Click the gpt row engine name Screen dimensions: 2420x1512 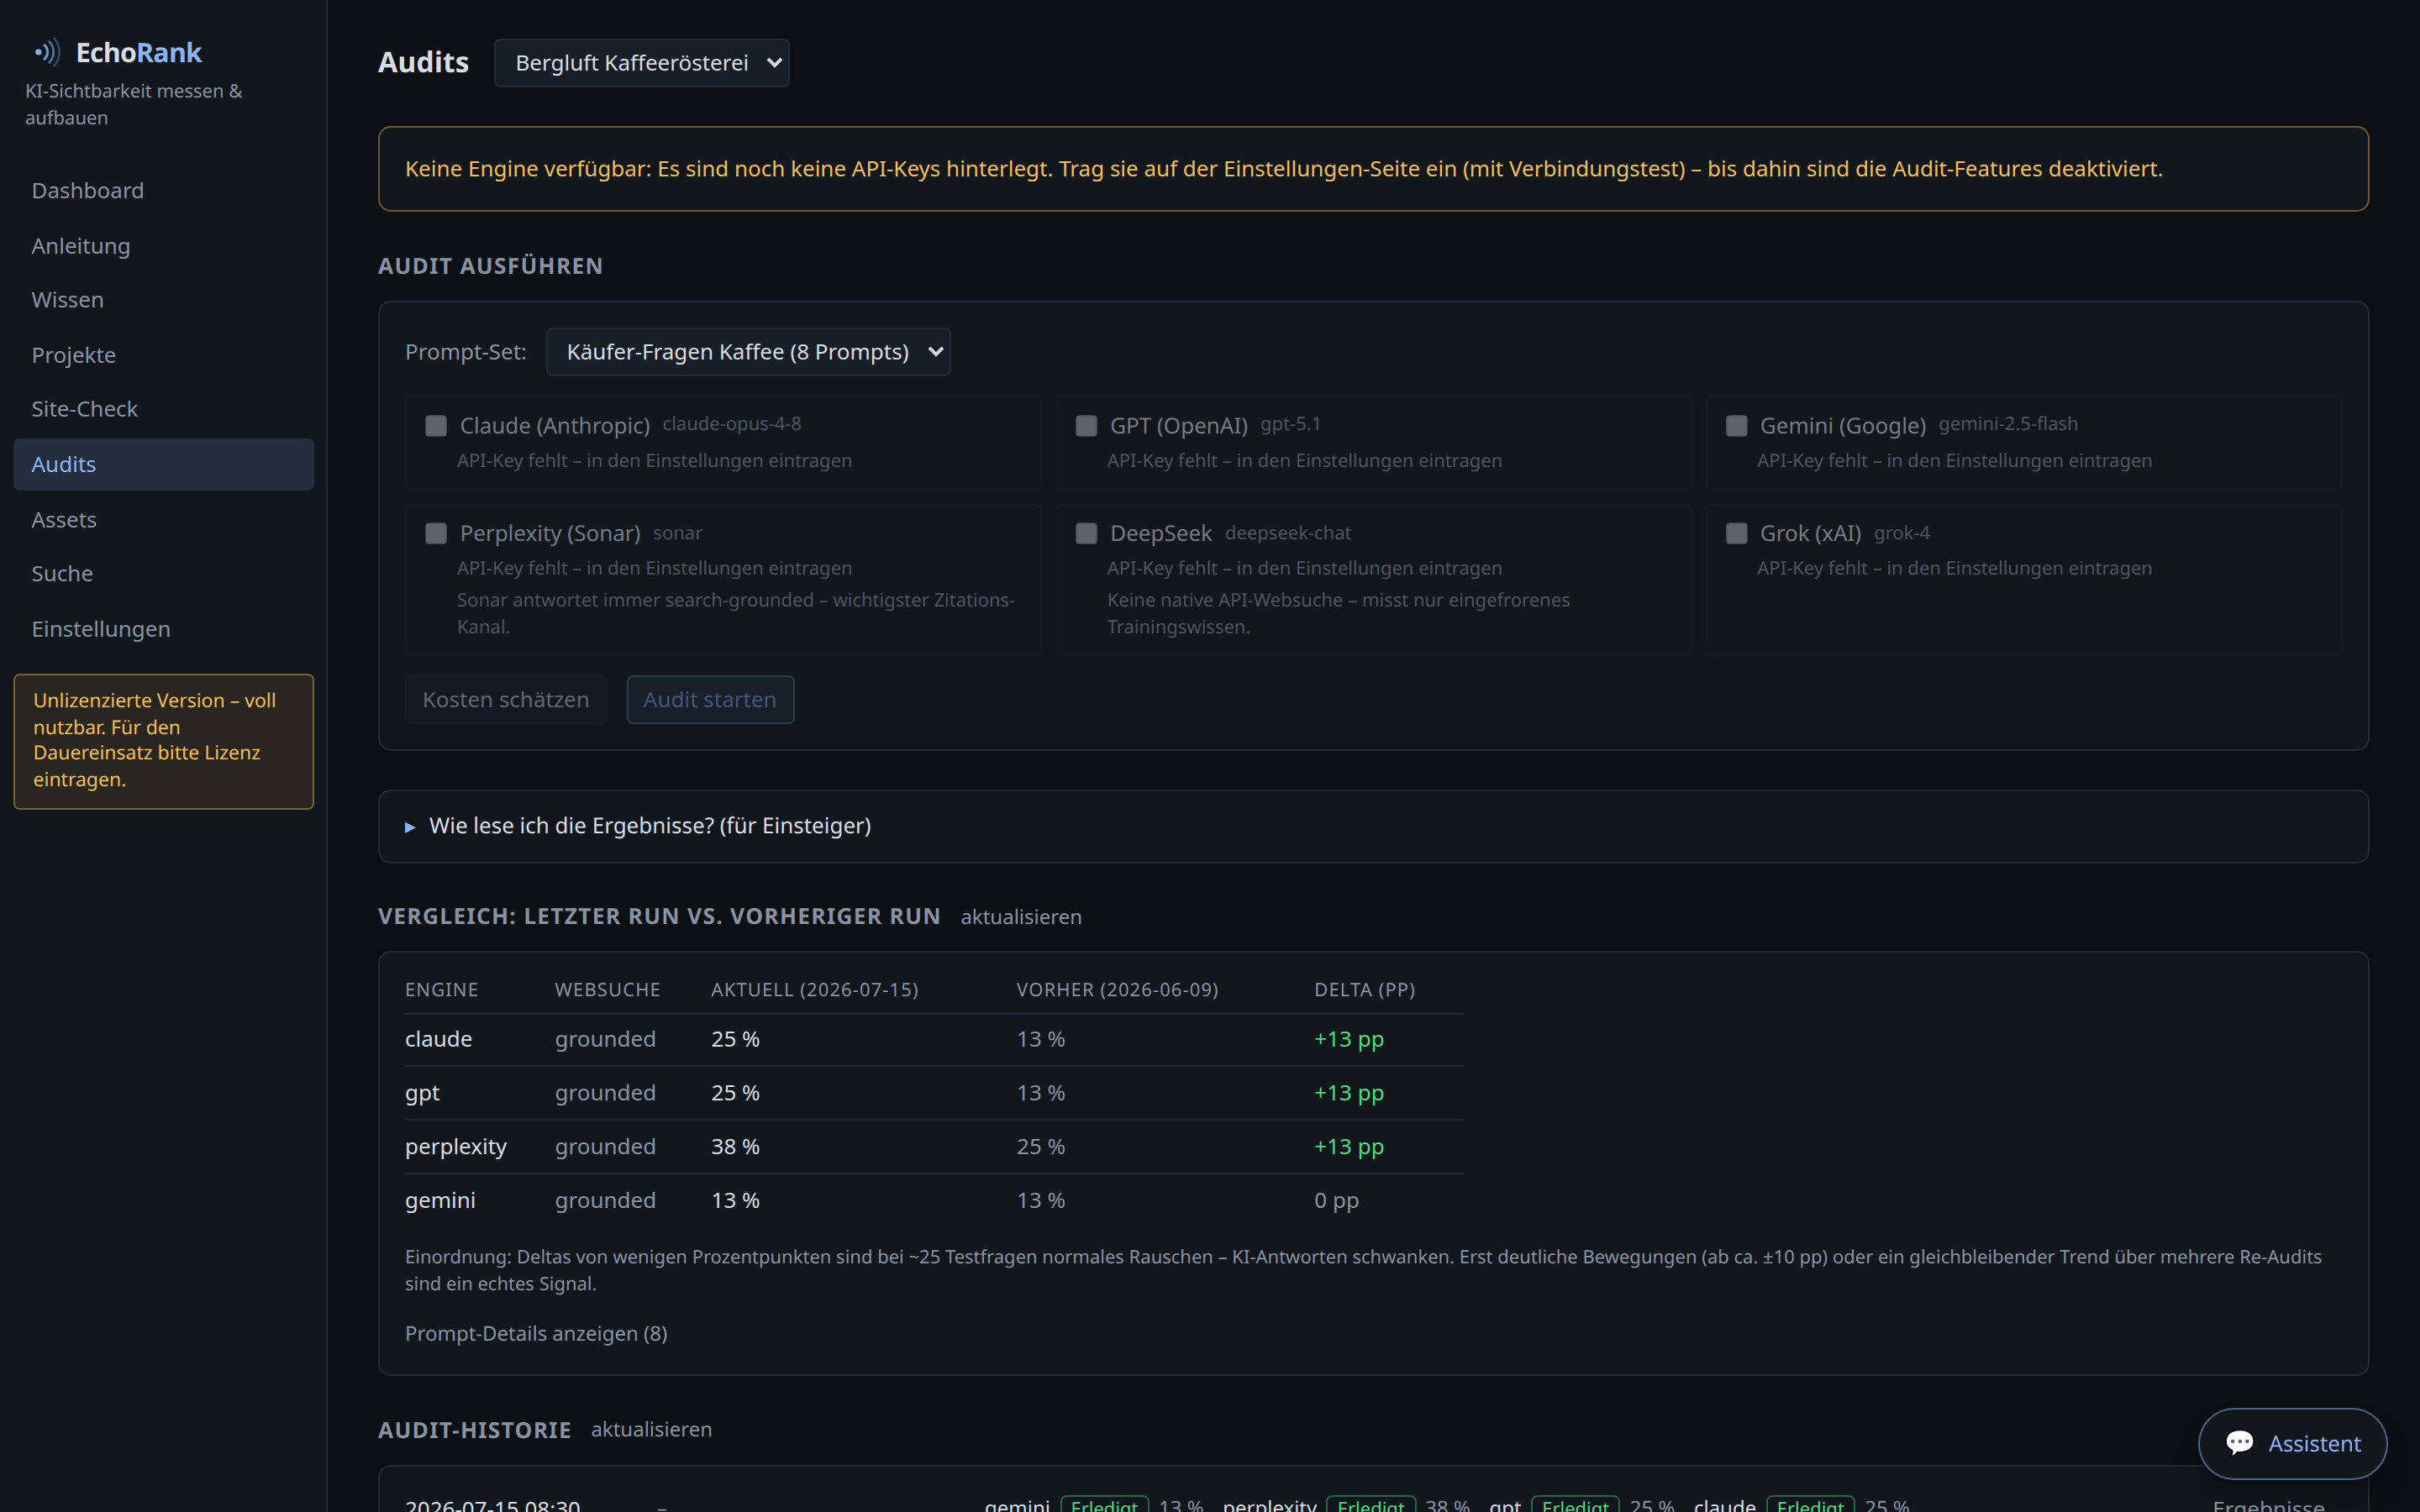point(422,1093)
